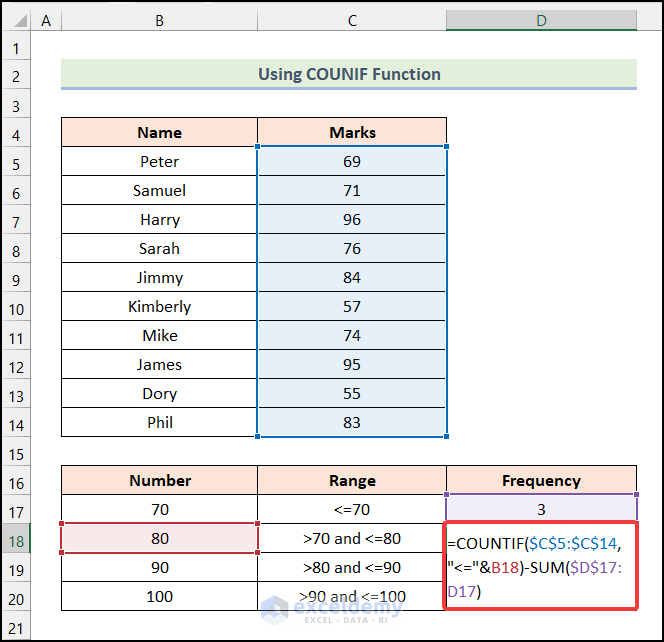Select Phil's marks cell showing 83
Screen dimensions: 664x642
(x=352, y=423)
